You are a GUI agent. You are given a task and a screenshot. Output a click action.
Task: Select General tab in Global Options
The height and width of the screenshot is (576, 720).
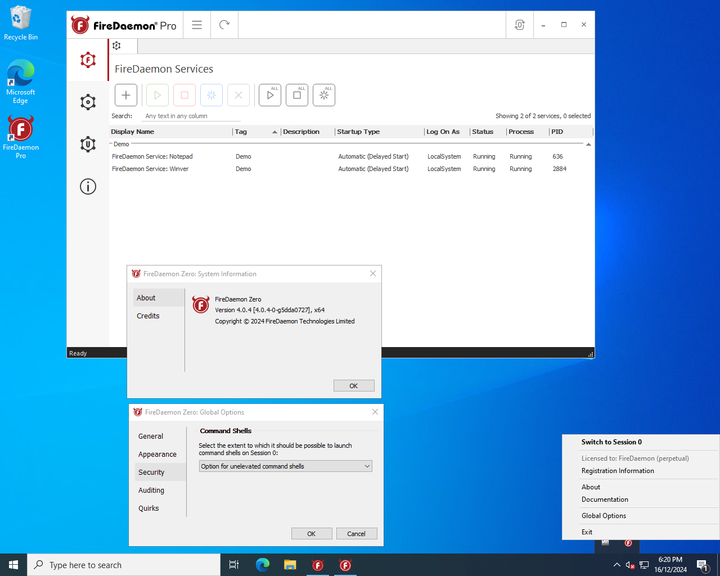[160, 436]
